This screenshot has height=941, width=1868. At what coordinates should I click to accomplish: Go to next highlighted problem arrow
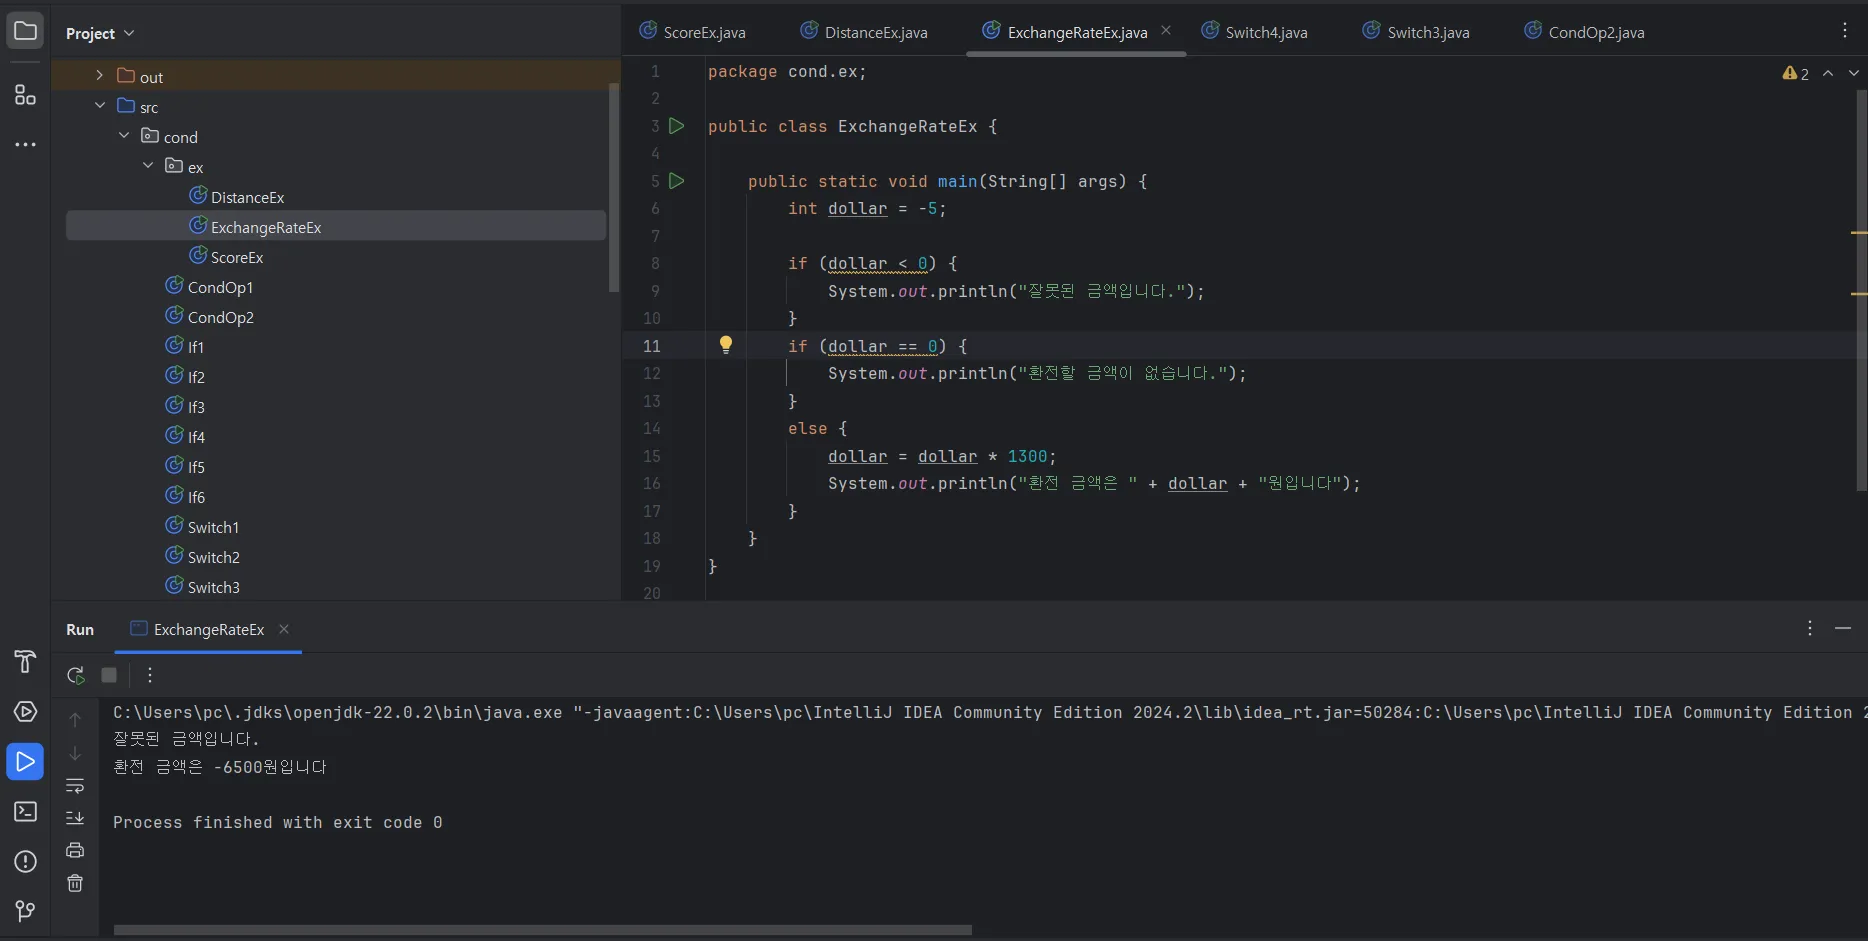tap(1854, 73)
